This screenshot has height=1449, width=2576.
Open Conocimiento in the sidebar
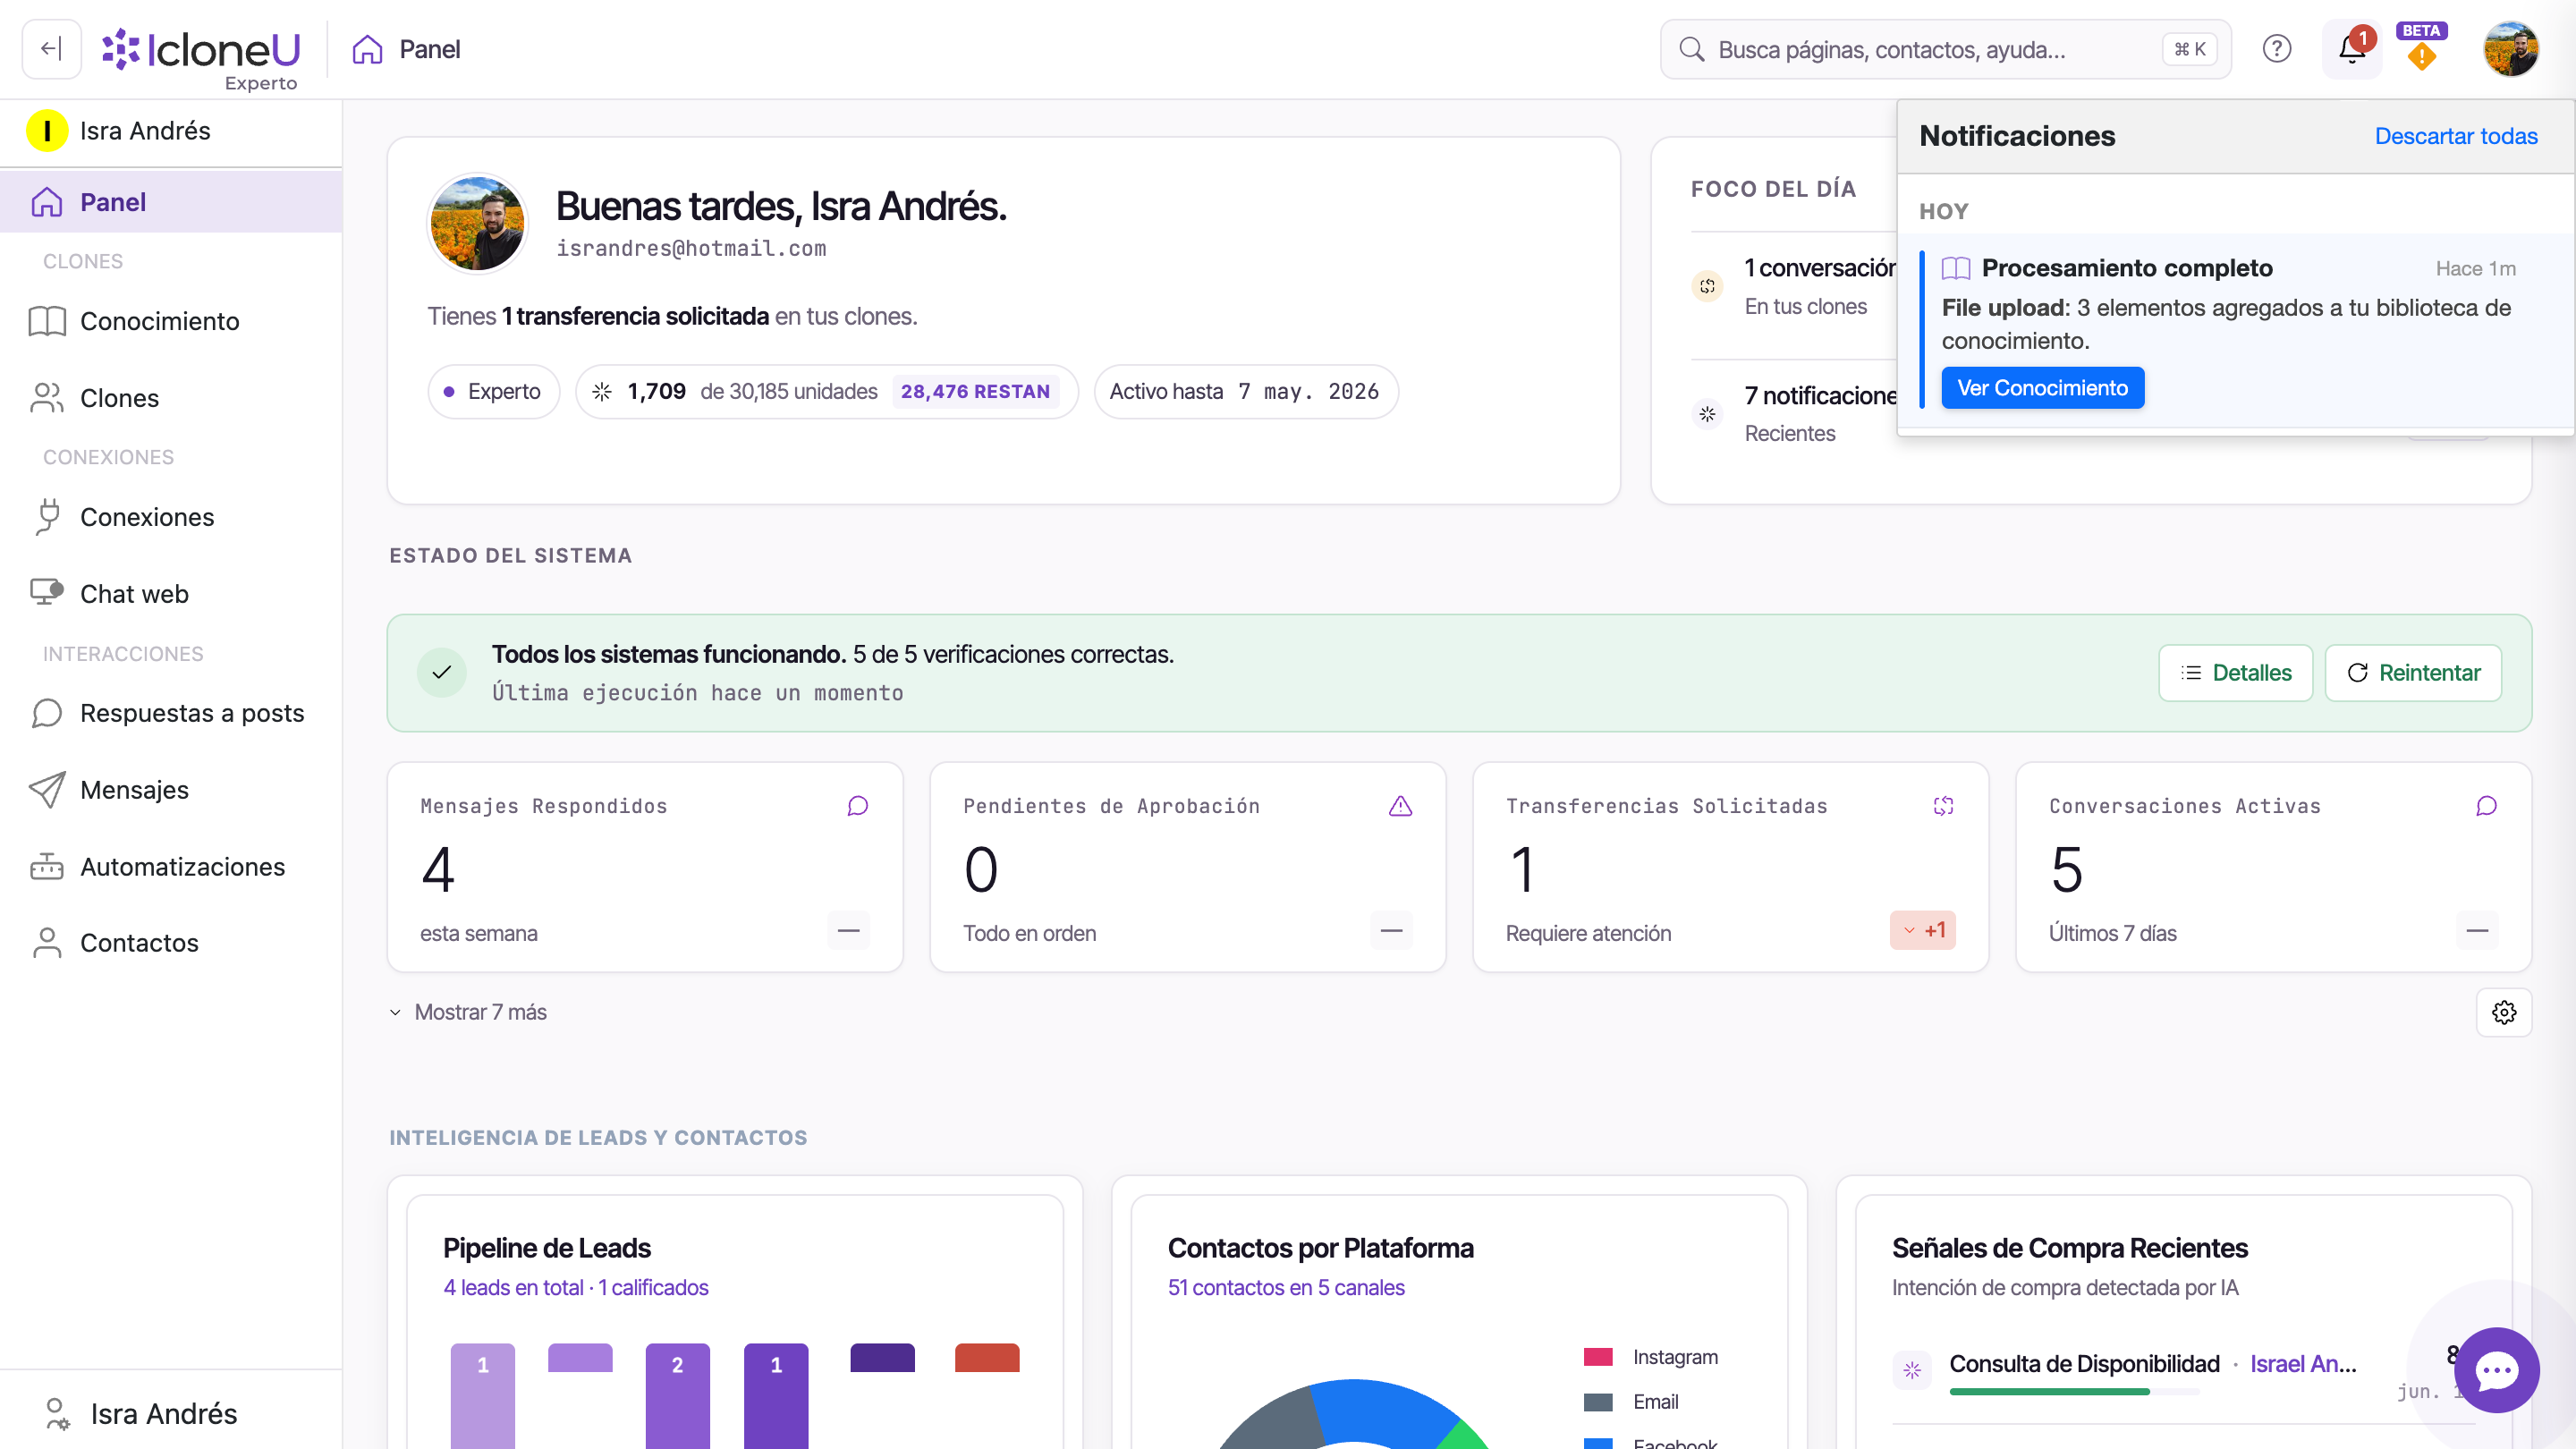pos(171,321)
